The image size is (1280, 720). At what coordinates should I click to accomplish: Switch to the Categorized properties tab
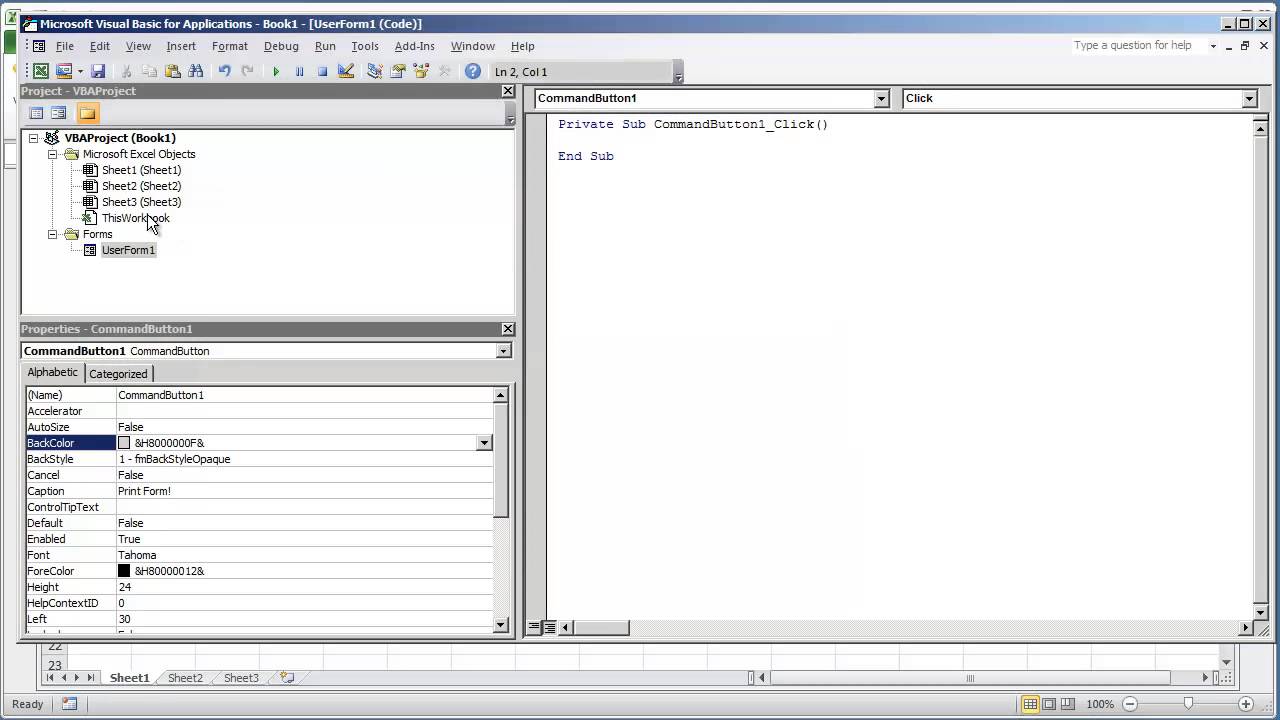point(118,374)
